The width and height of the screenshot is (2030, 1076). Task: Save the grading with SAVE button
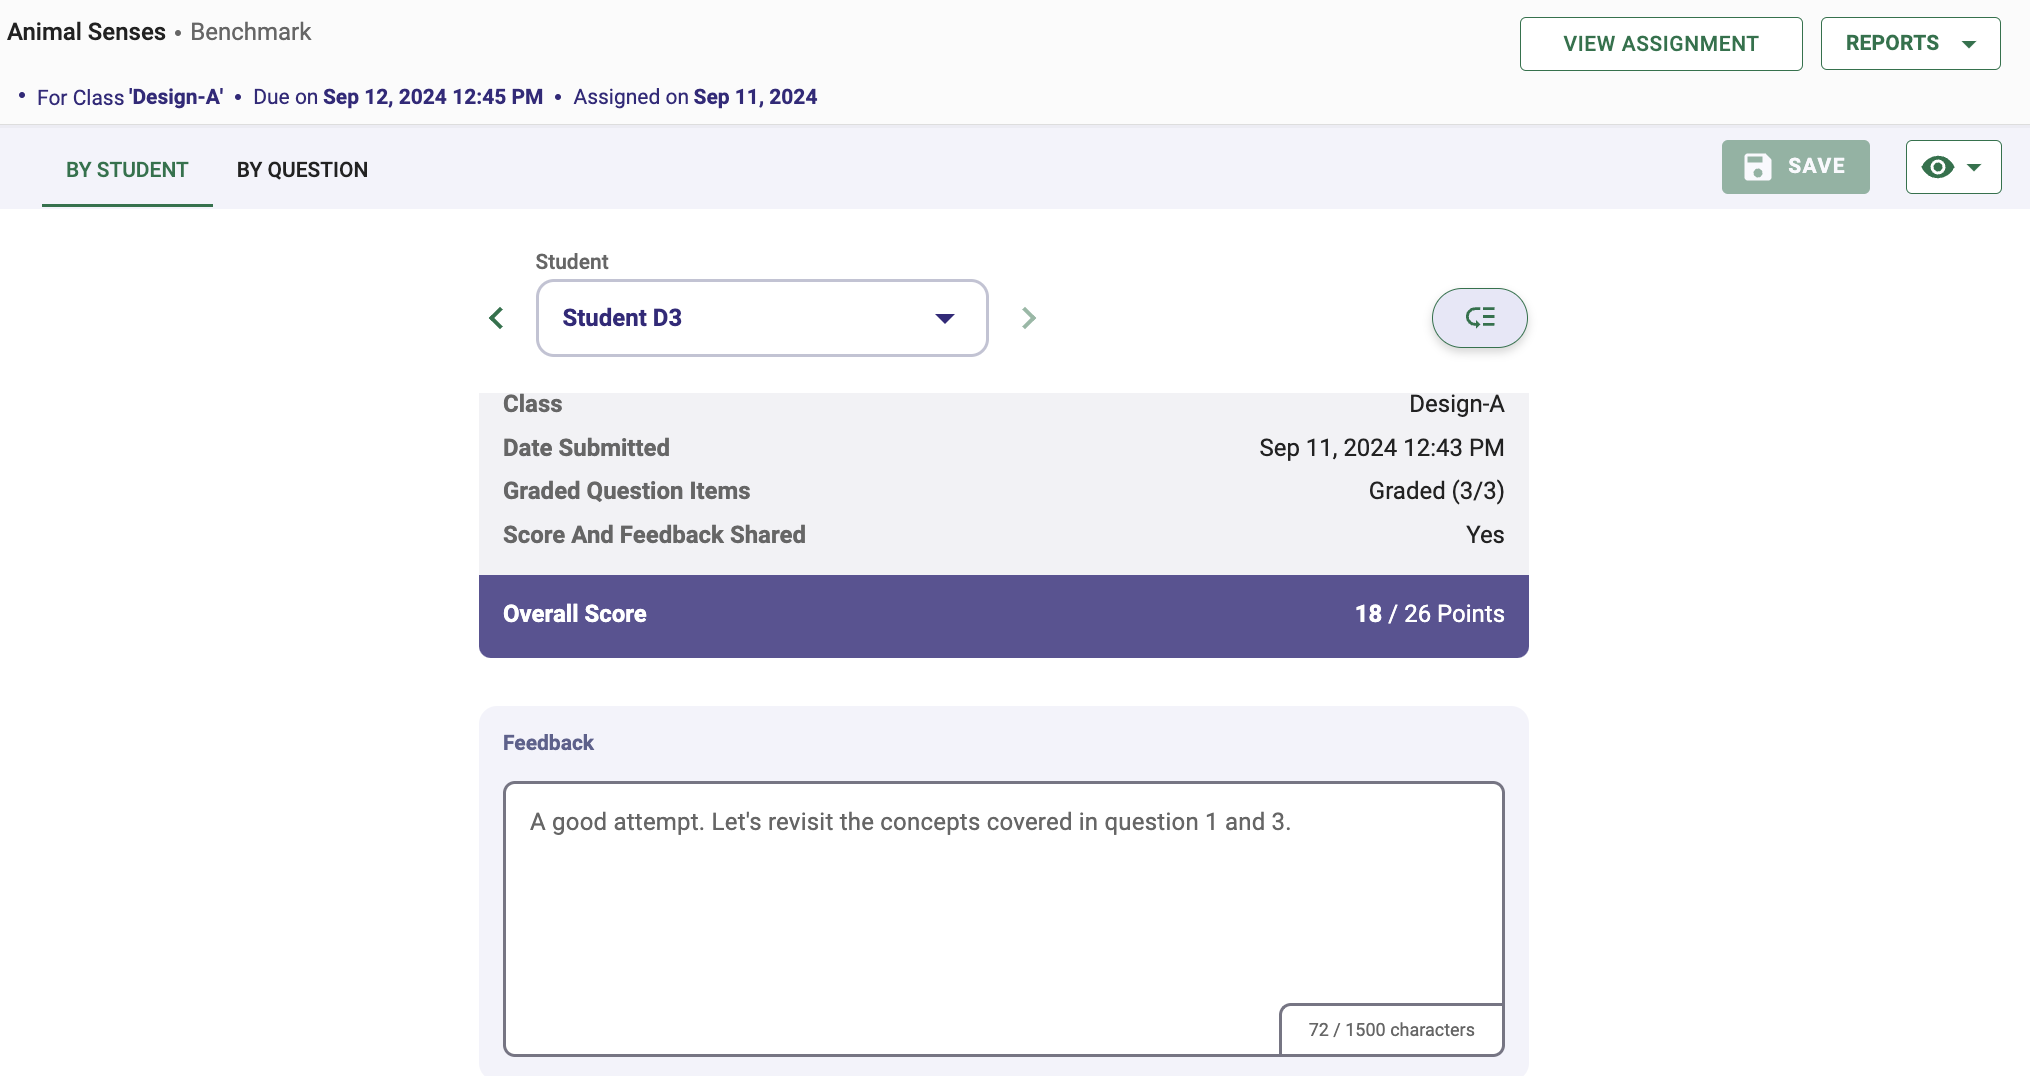tap(1795, 167)
